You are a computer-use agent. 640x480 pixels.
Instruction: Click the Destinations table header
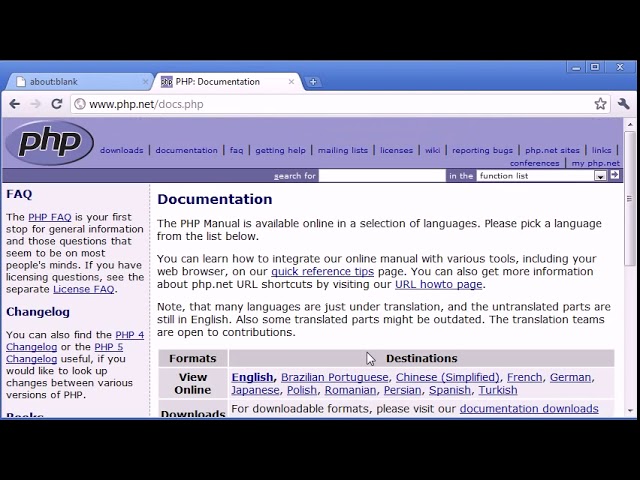tap(421, 358)
